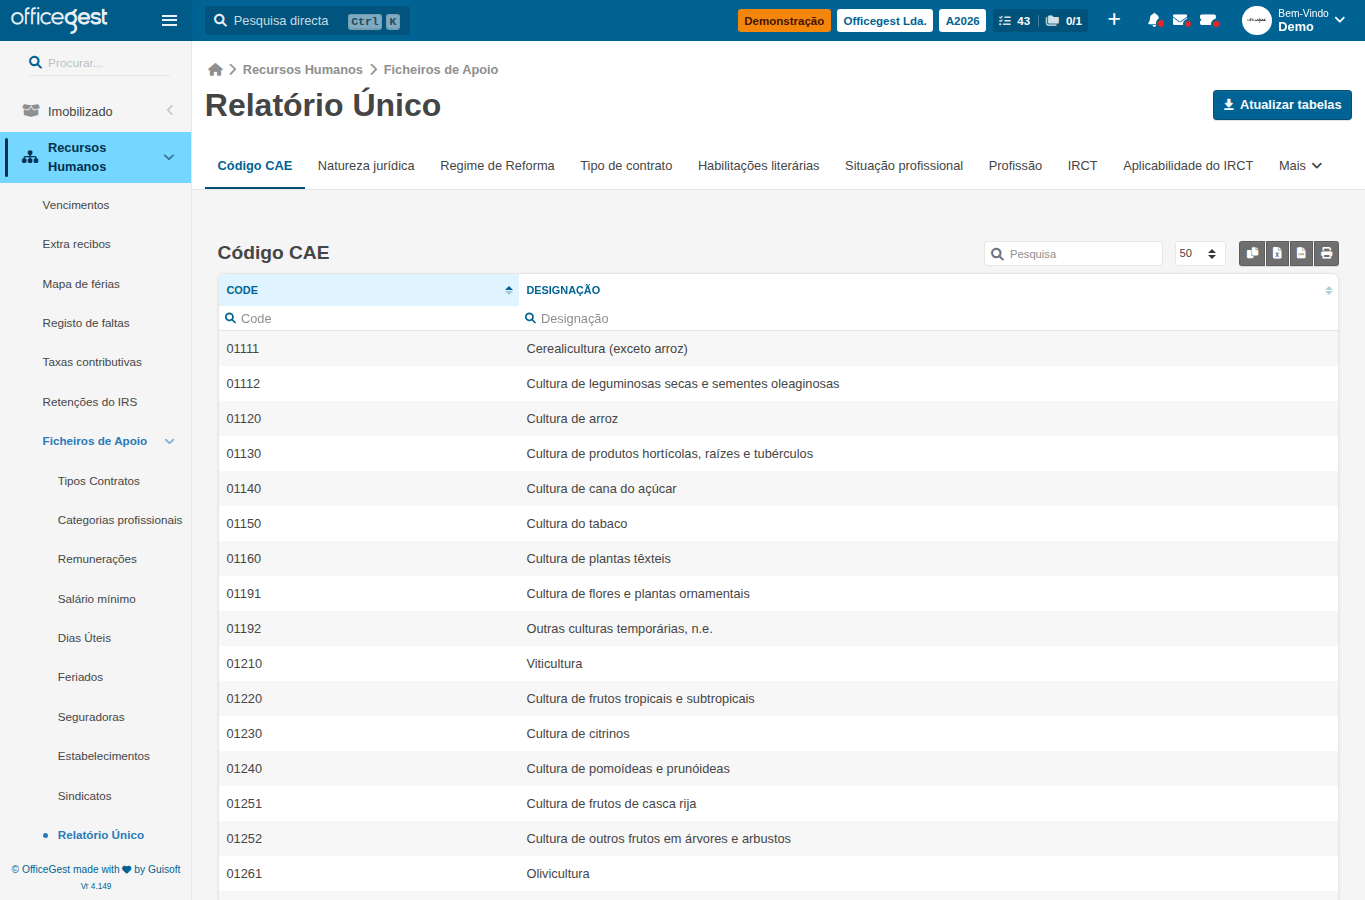Open Sindicatos submenu item
The image size is (1365, 900).
coord(85,796)
